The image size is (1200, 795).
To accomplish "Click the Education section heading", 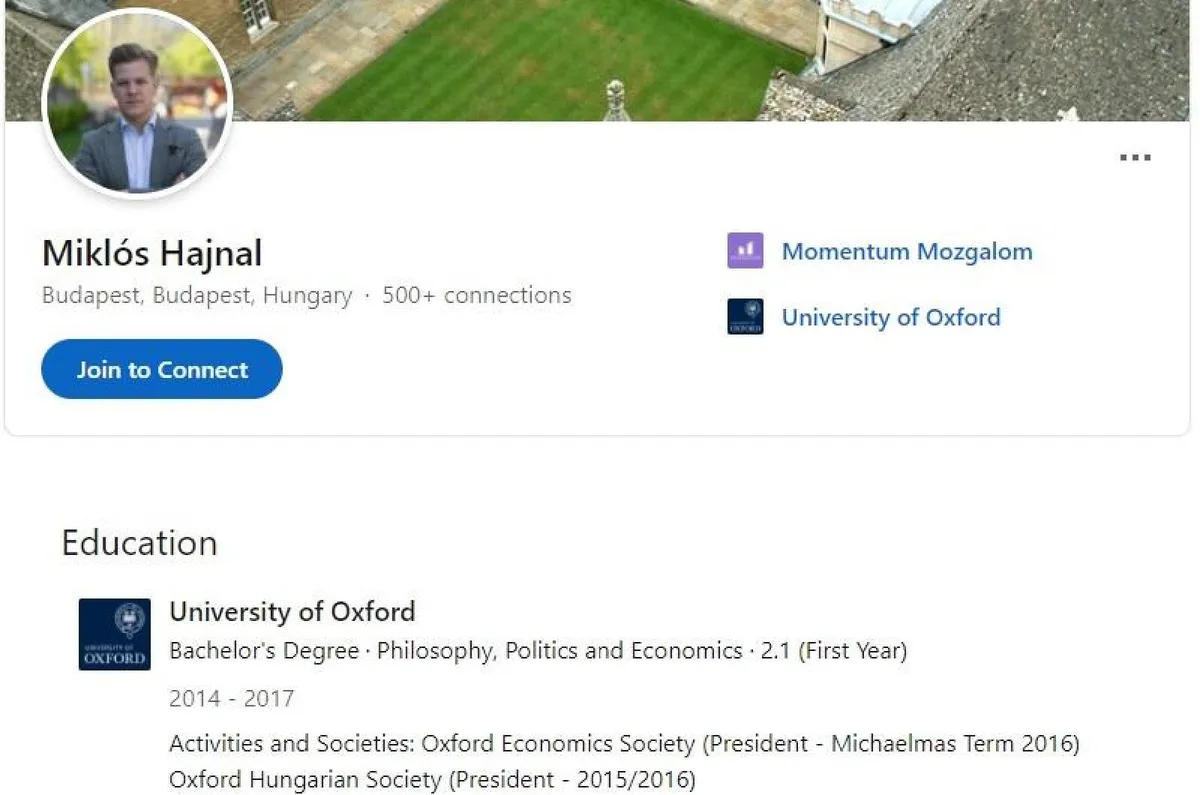I will click(x=139, y=543).
